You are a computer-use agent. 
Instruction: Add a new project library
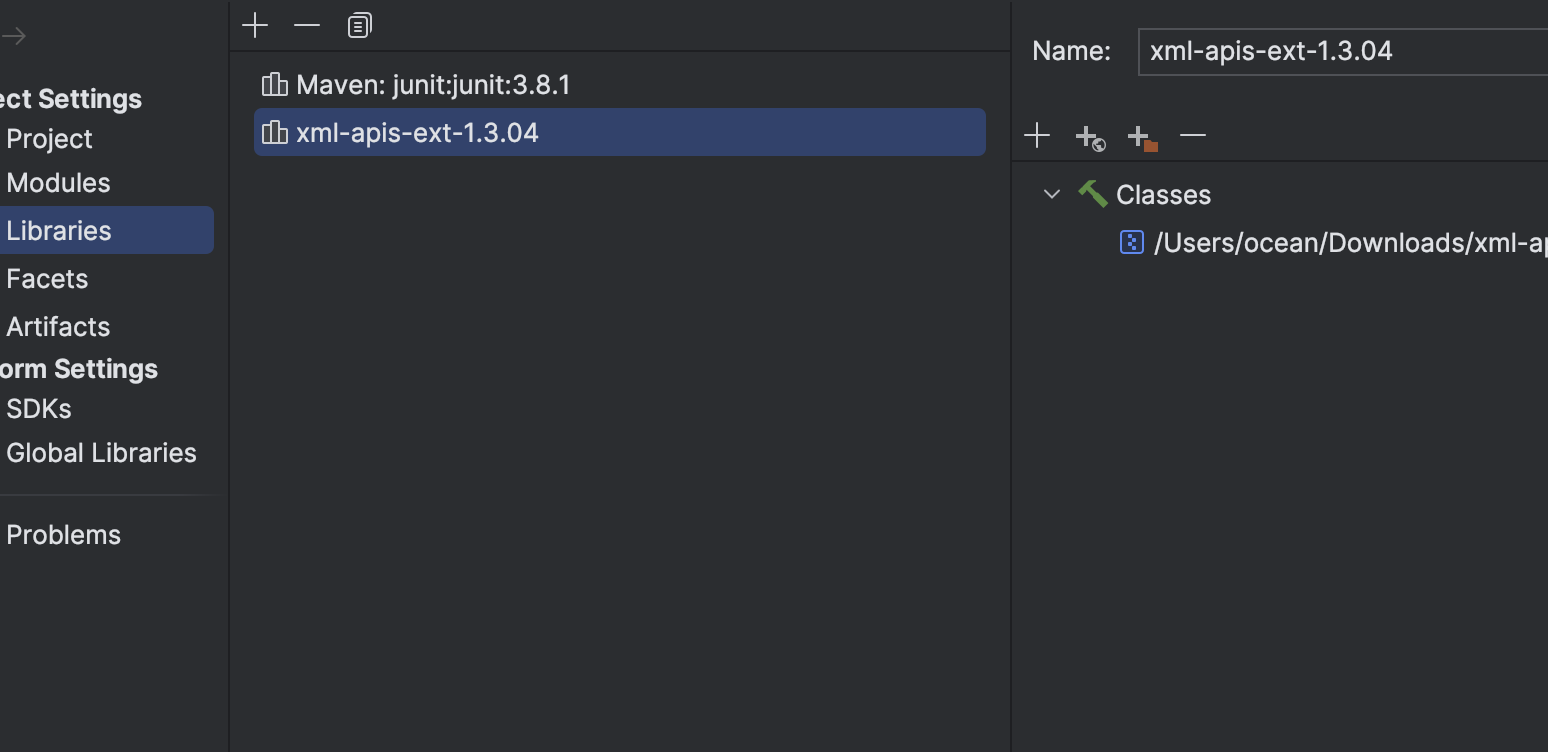point(255,25)
